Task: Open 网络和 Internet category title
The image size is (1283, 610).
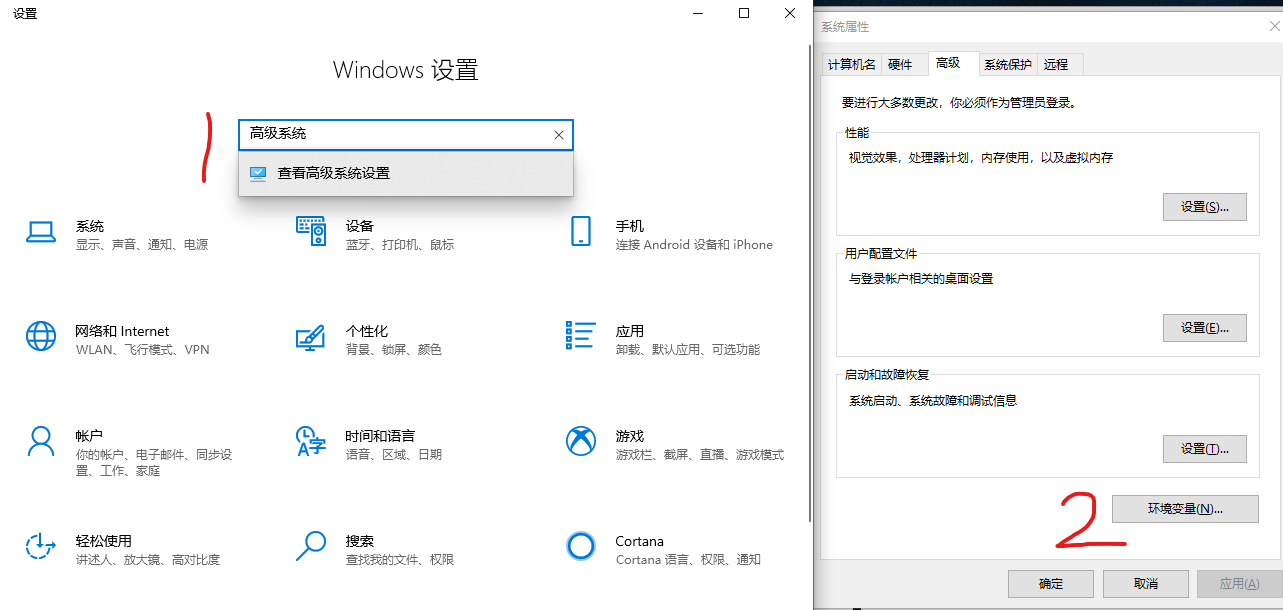Action: coord(123,331)
